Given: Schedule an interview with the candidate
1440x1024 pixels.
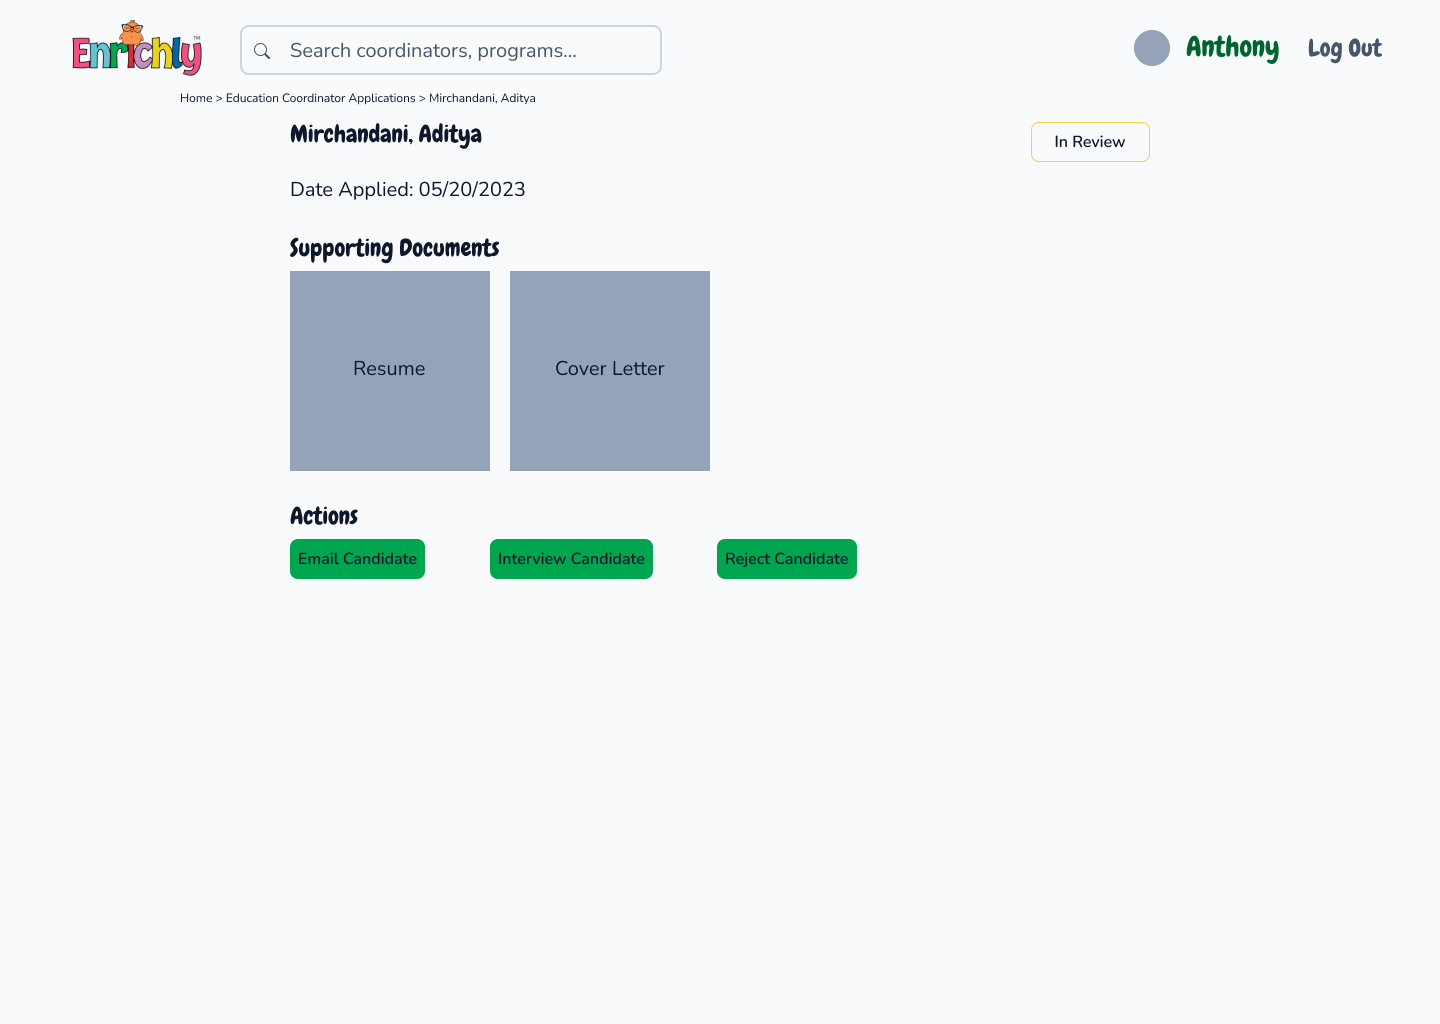Looking at the screenshot, I should click(571, 559).
